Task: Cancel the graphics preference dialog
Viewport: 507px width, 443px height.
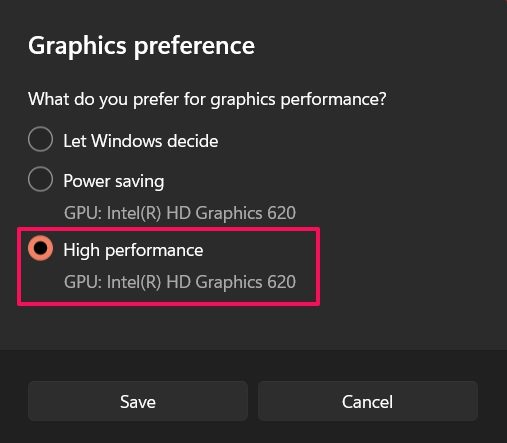Action: click(x=368, y=401)
